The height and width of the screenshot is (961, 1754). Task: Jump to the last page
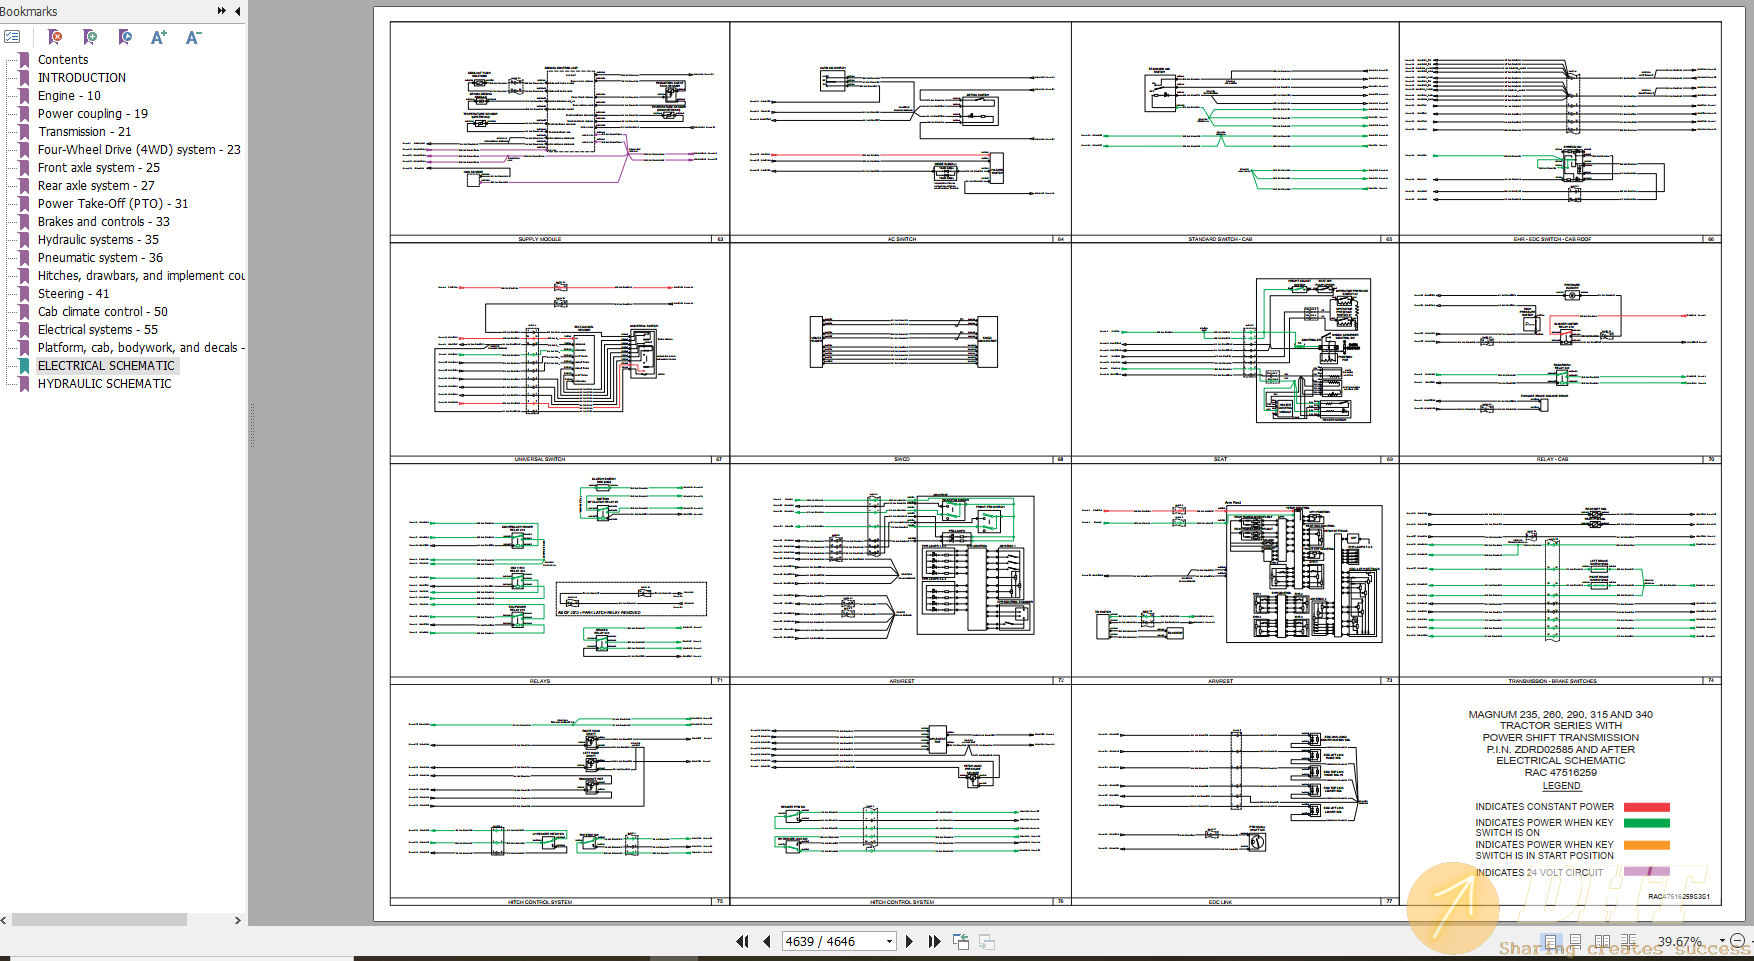[934, 941]
